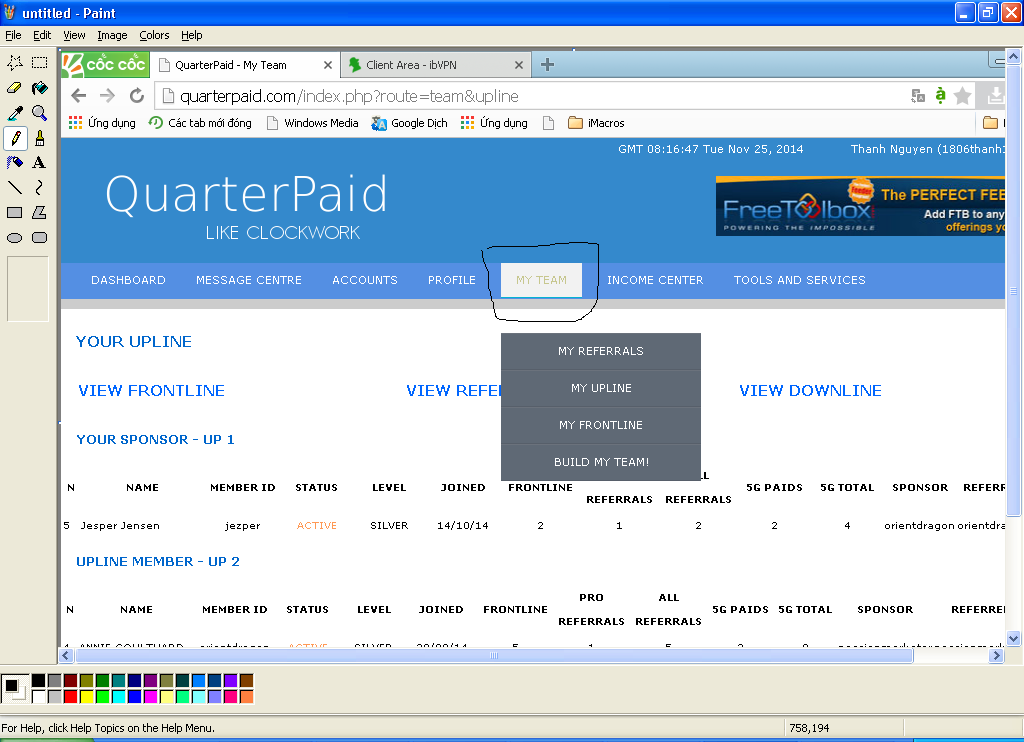Pick the black color swatch
The width and height of the screenshot is (1024, 742).
pos(39,681)
